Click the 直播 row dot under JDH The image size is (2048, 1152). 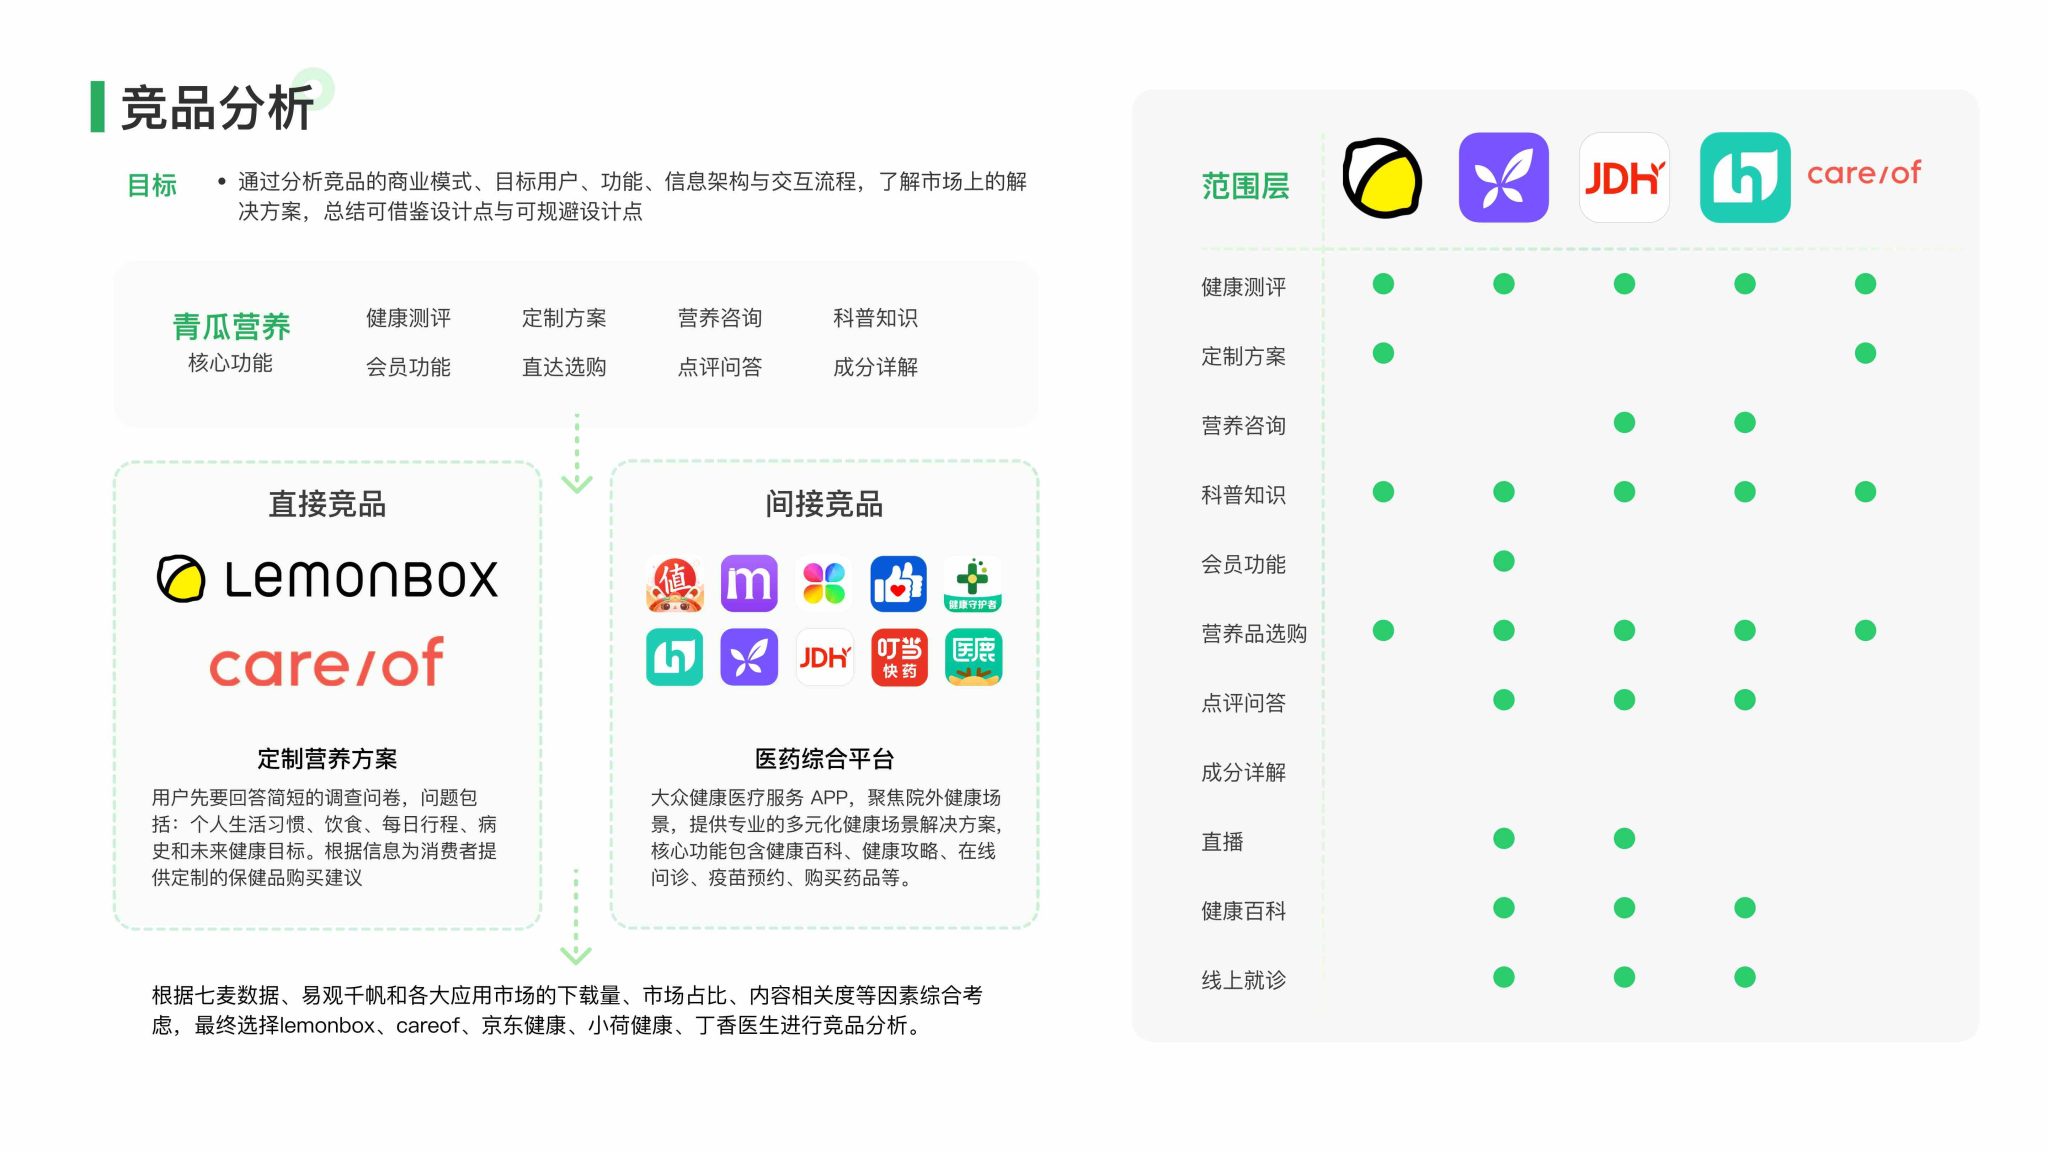pos(1624,838)
